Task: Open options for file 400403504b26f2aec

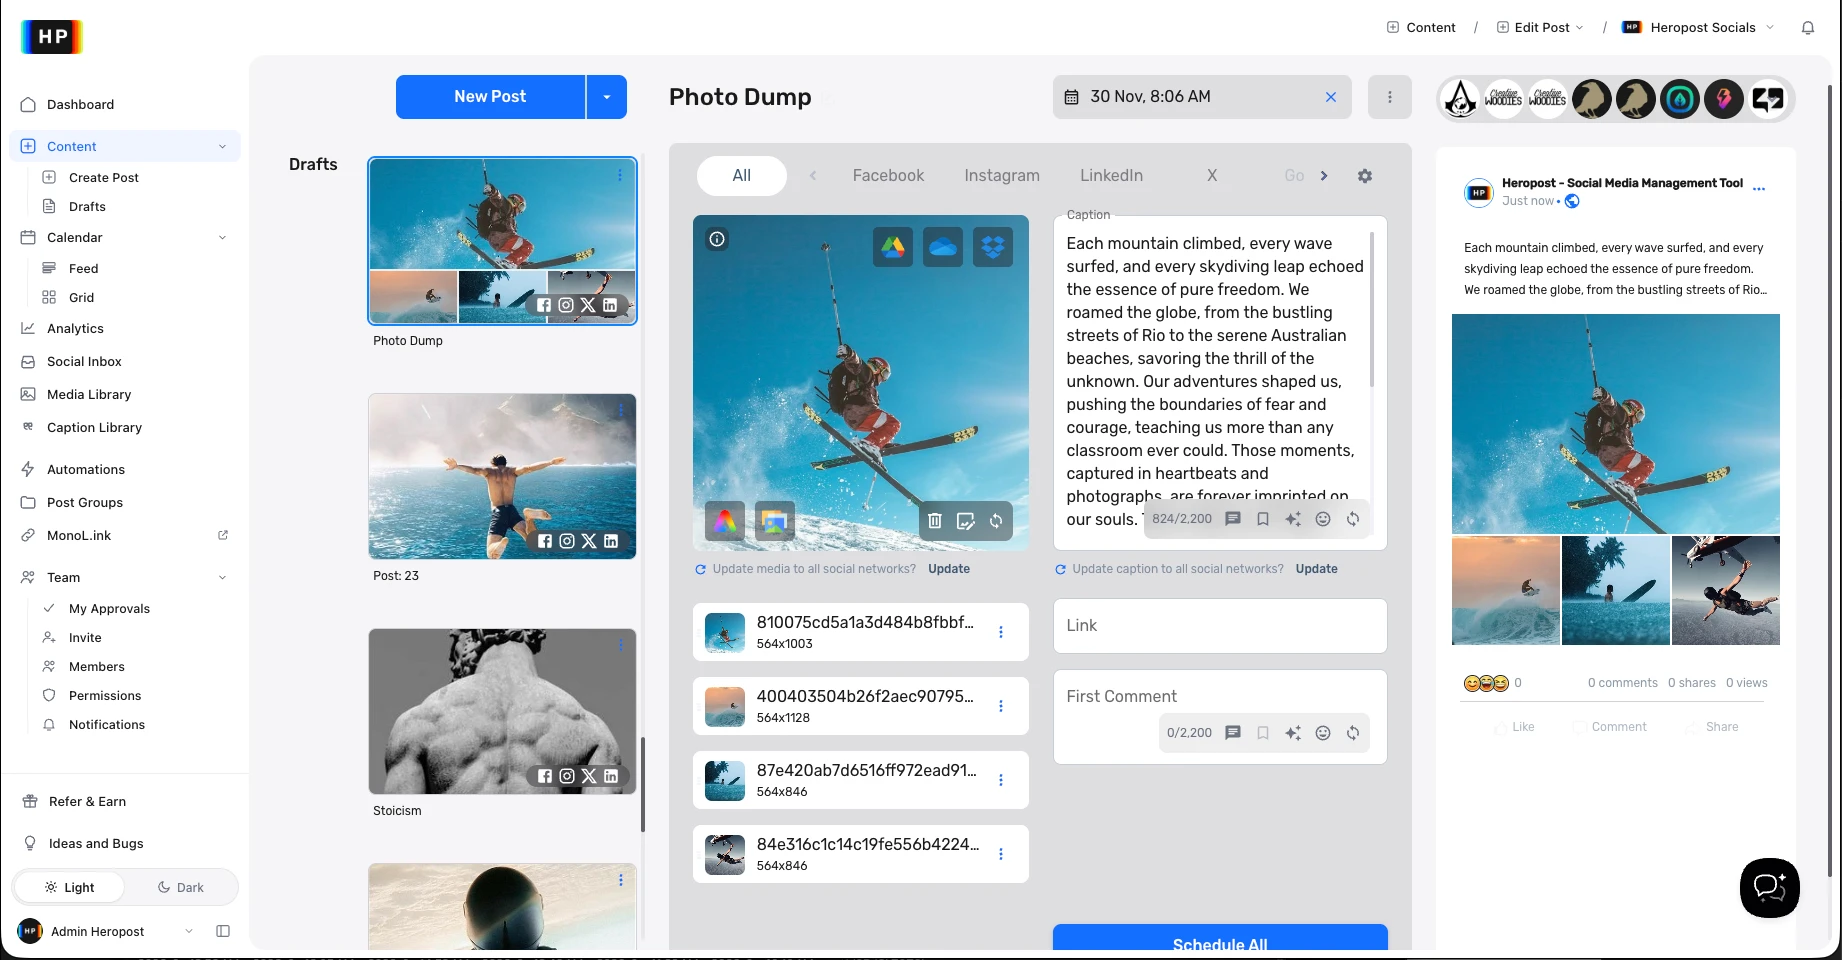Action: 1001,706
